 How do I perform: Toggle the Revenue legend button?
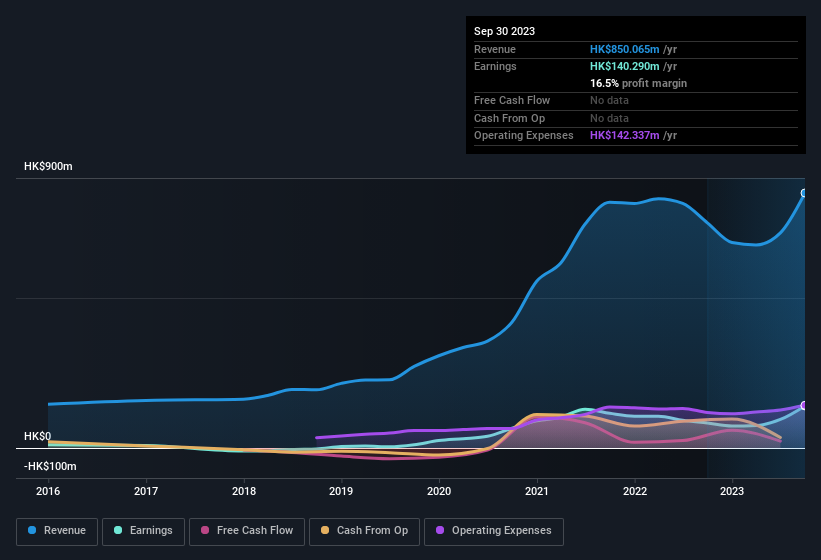(x=57, y=531)
